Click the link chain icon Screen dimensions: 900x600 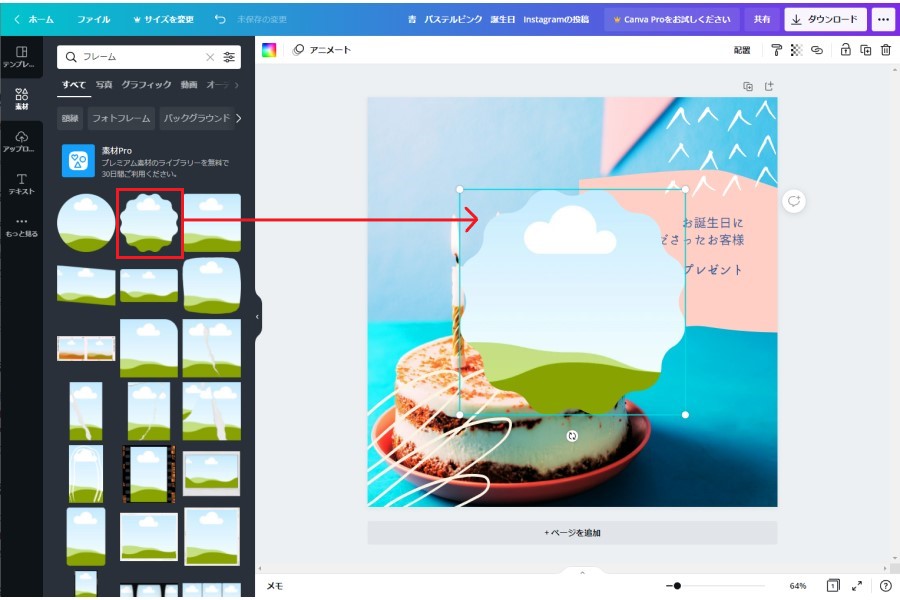[x=817, y=50]
